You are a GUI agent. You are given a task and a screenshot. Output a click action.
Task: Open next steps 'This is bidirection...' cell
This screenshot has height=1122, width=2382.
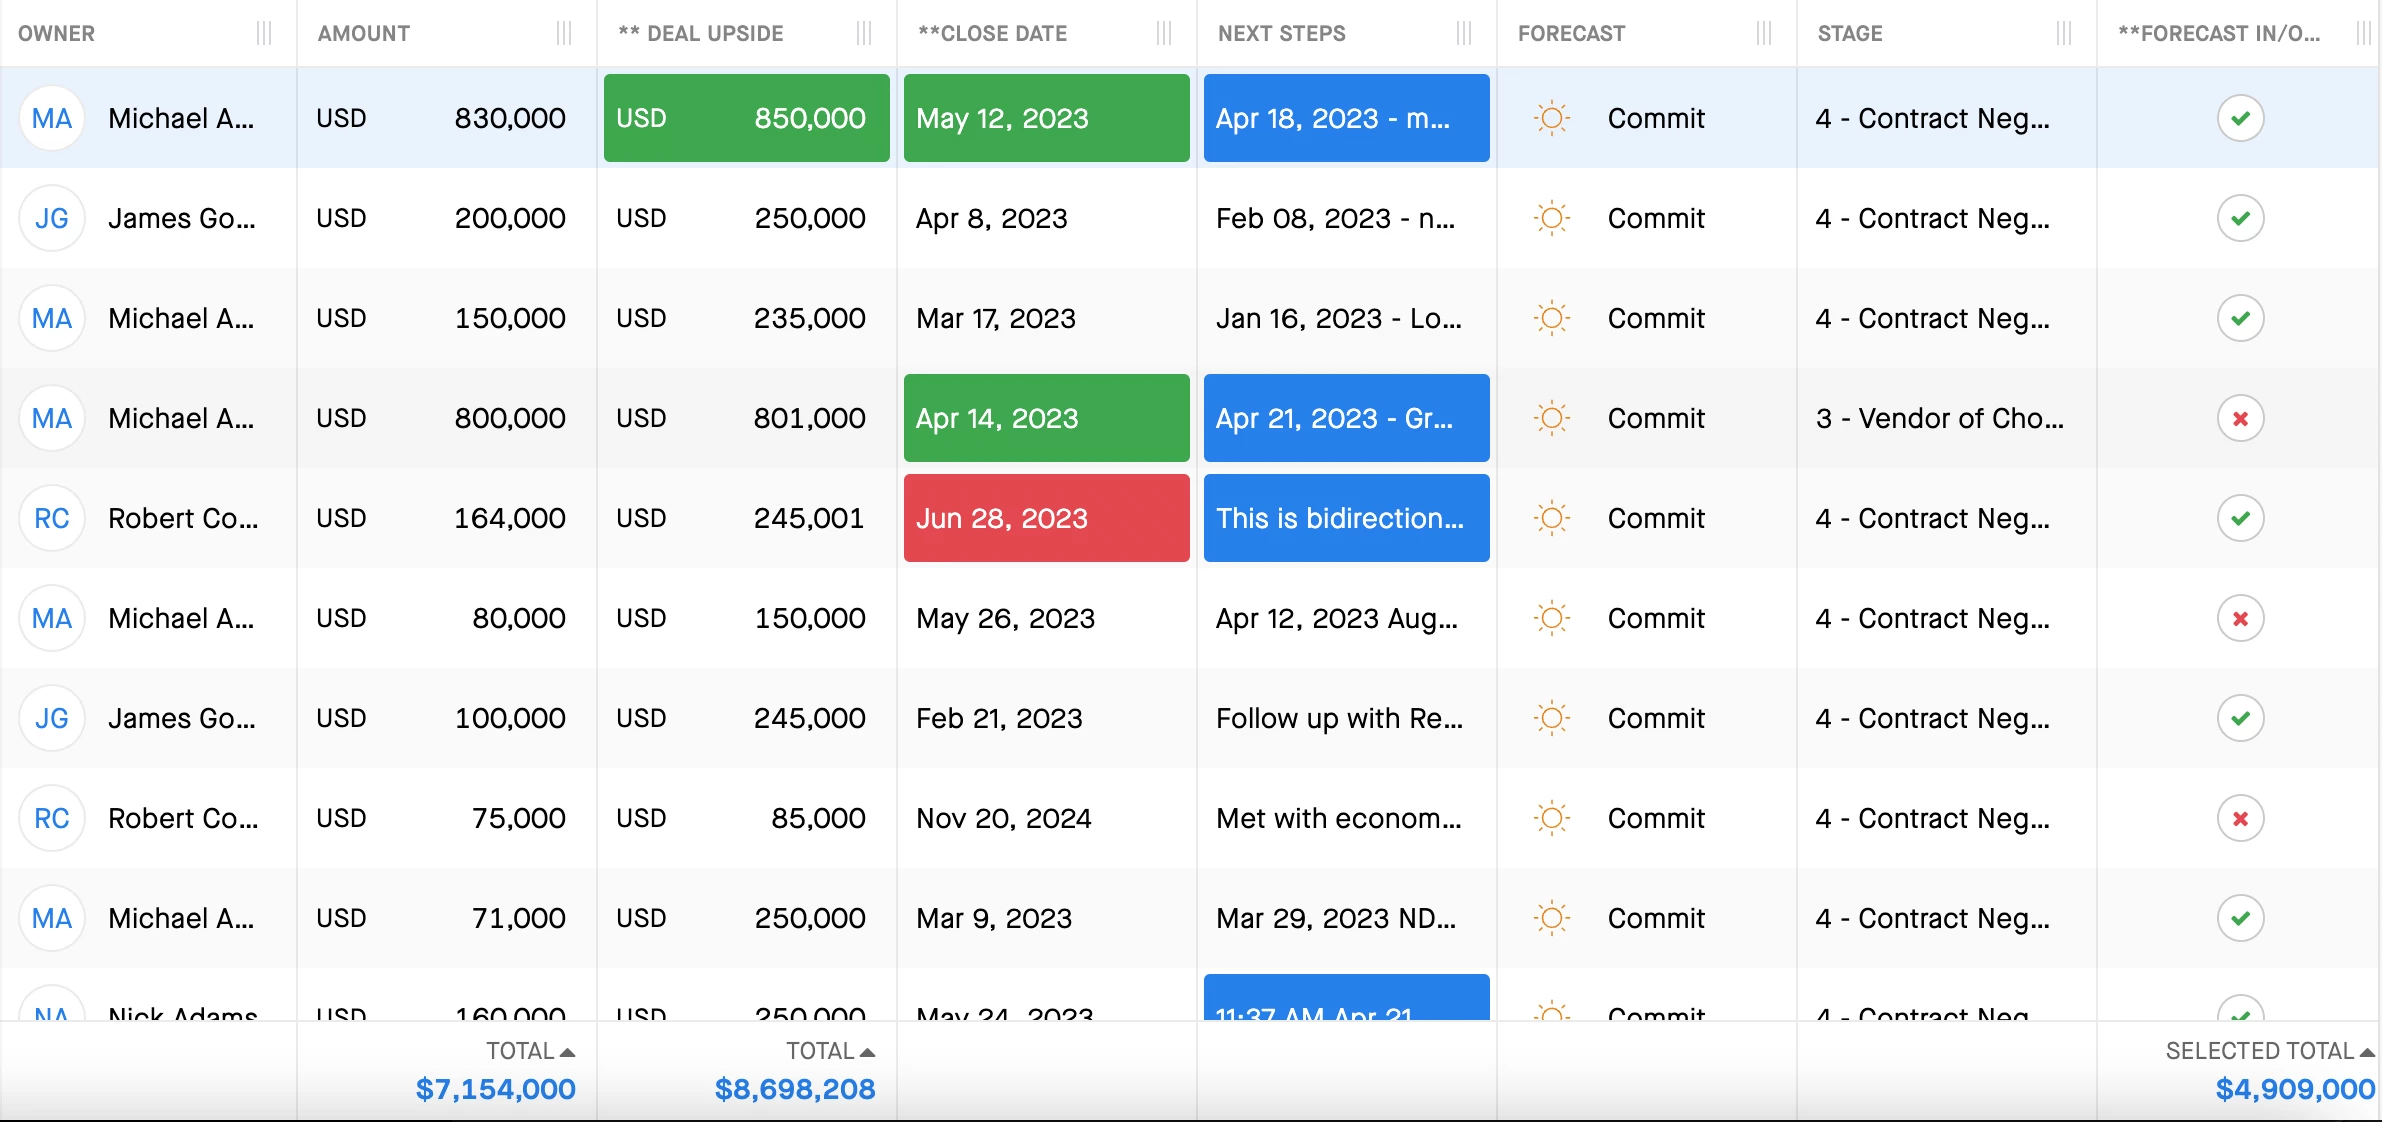tap(1346, 518)
